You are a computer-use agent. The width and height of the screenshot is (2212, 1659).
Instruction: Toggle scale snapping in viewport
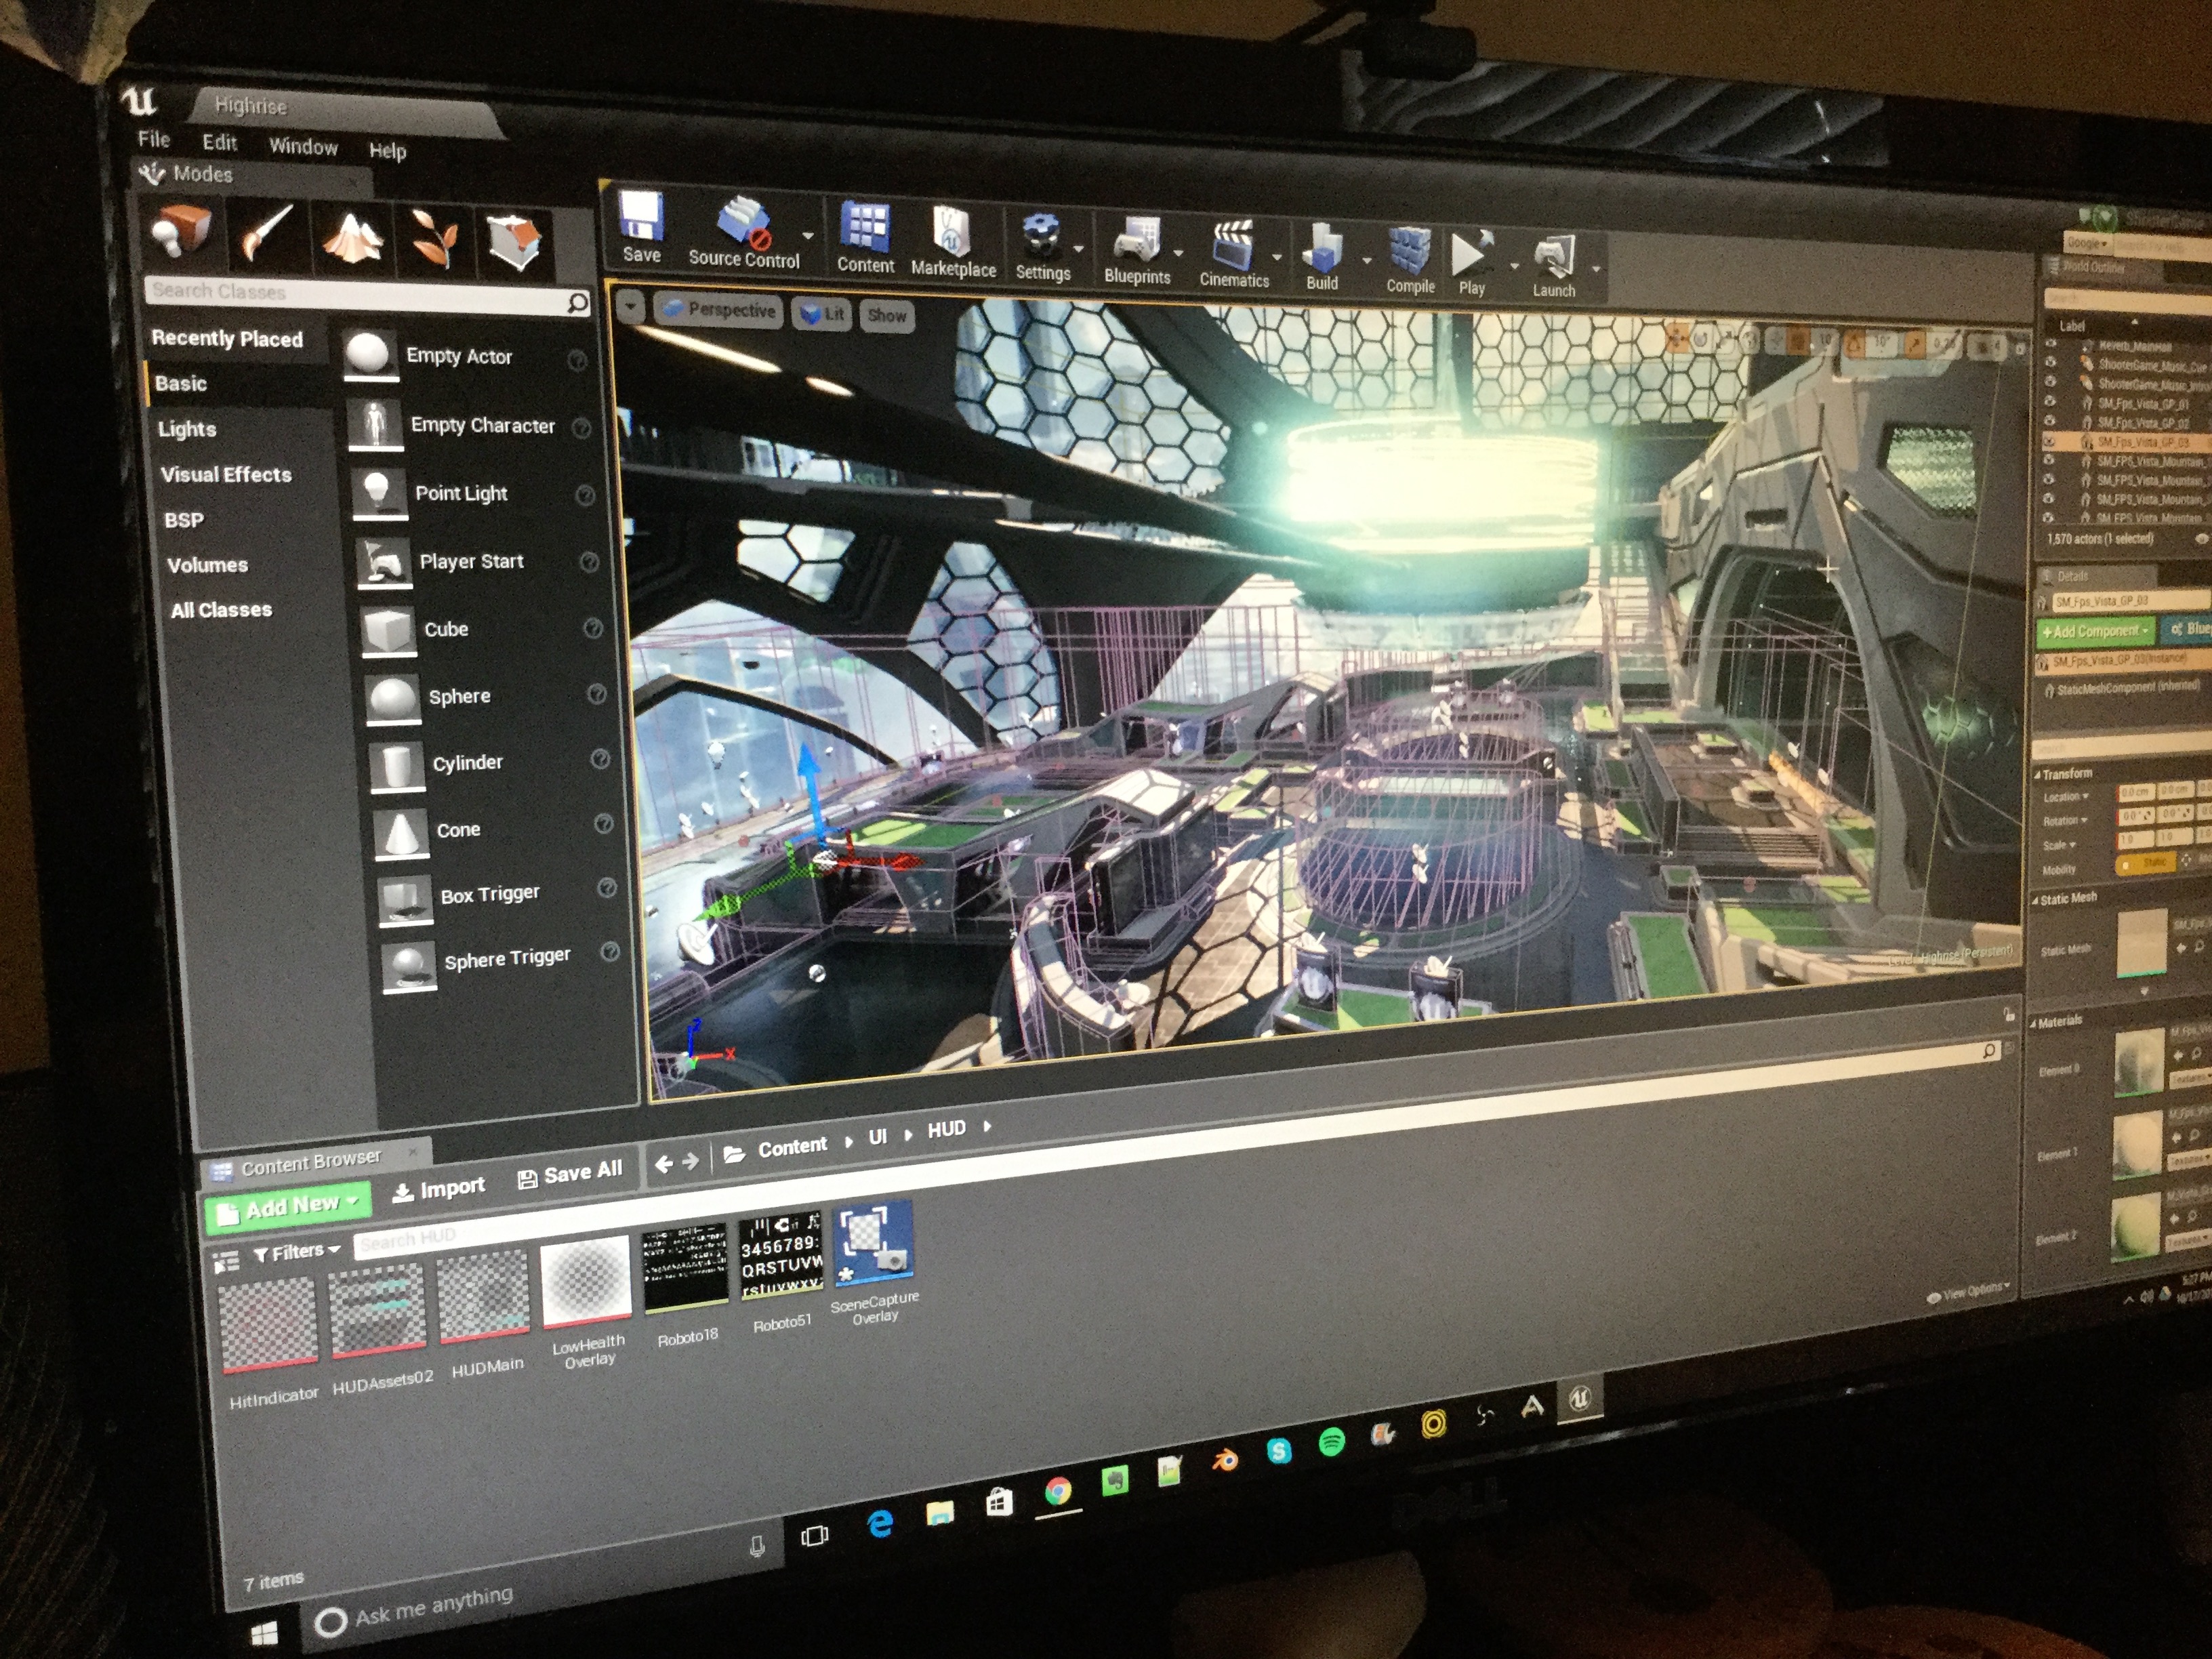[1914, 345]
